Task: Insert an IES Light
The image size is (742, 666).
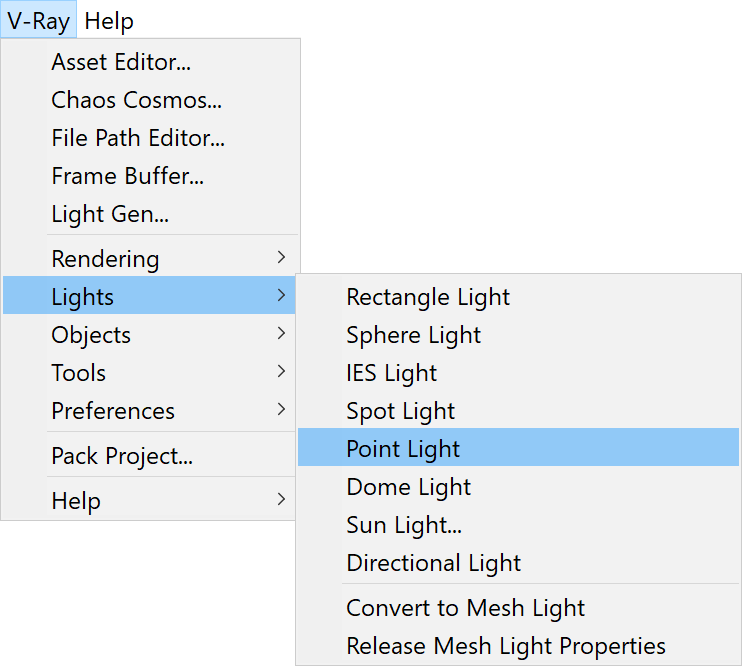Action: coord(518,373)
